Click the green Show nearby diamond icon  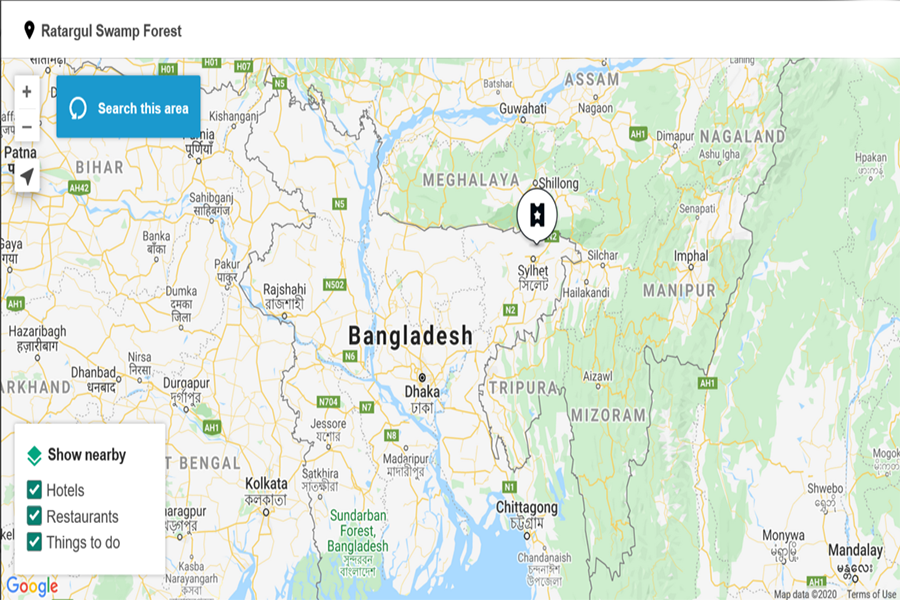[x=34, y=455]
